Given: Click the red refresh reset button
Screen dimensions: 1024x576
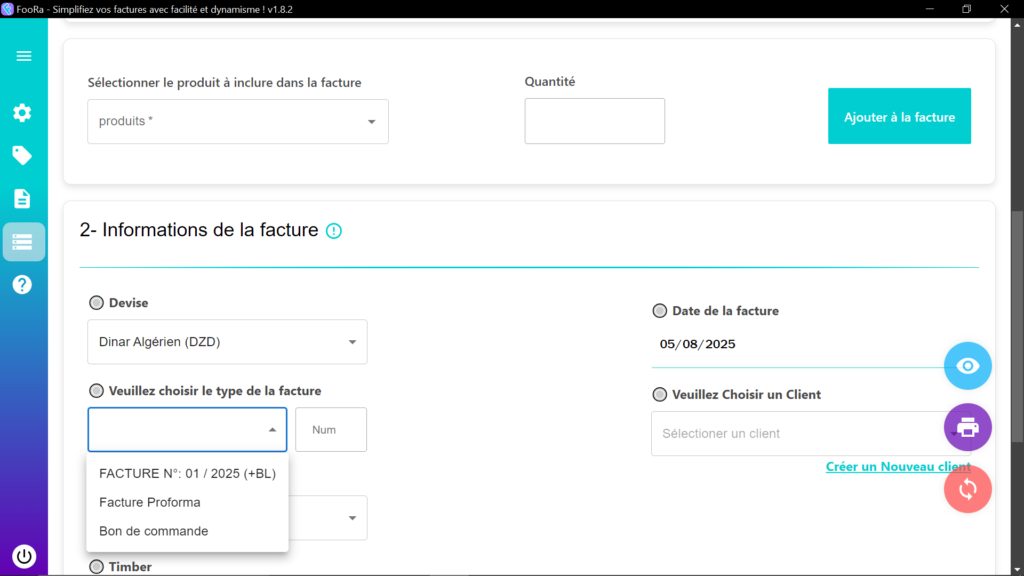Looking at the screenshot, I should pos(967,489).
